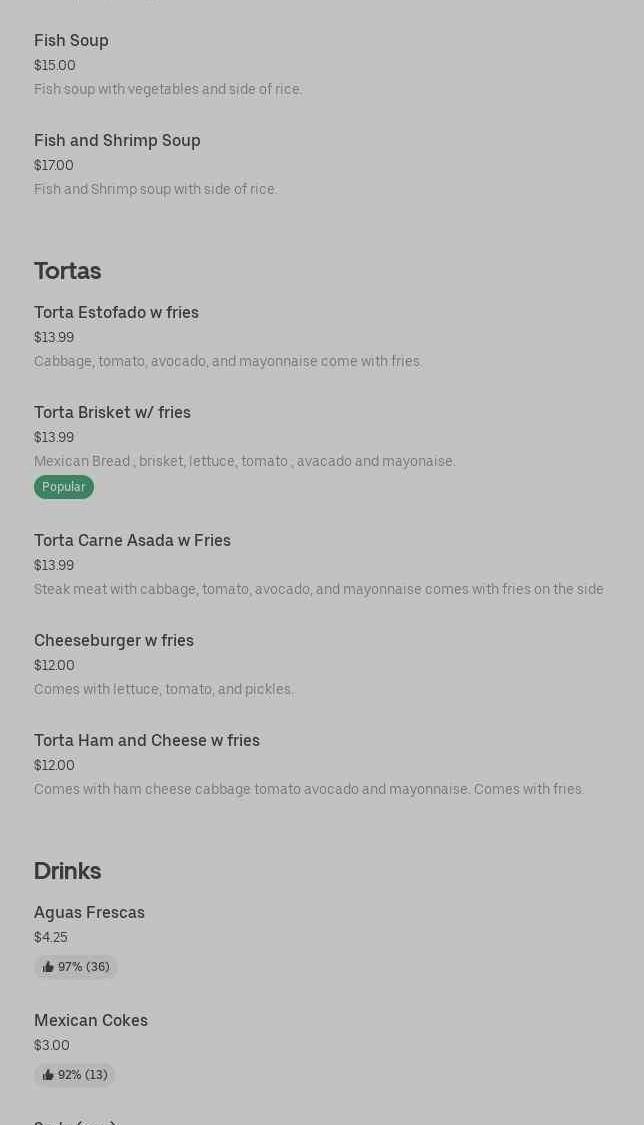The height and width of the screenshot is (1125, 644).
Task: Choose Torta Brisket w/ fries
Action: [112, 412]
